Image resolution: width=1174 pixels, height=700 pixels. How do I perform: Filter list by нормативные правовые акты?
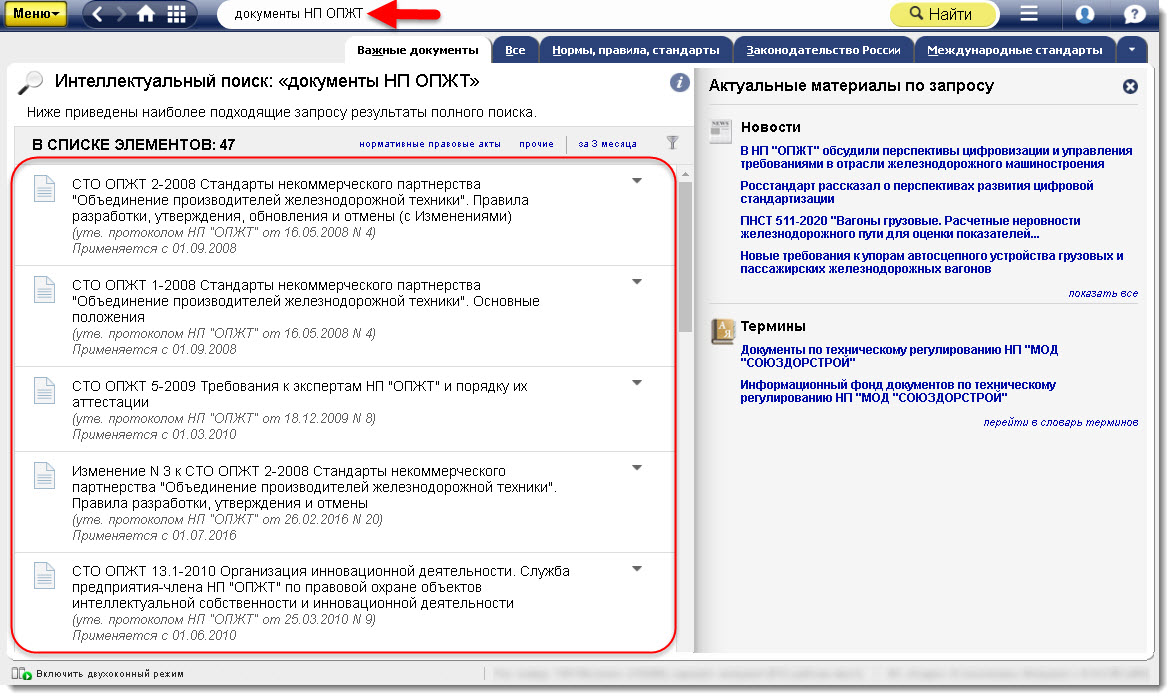pos(430,144)
